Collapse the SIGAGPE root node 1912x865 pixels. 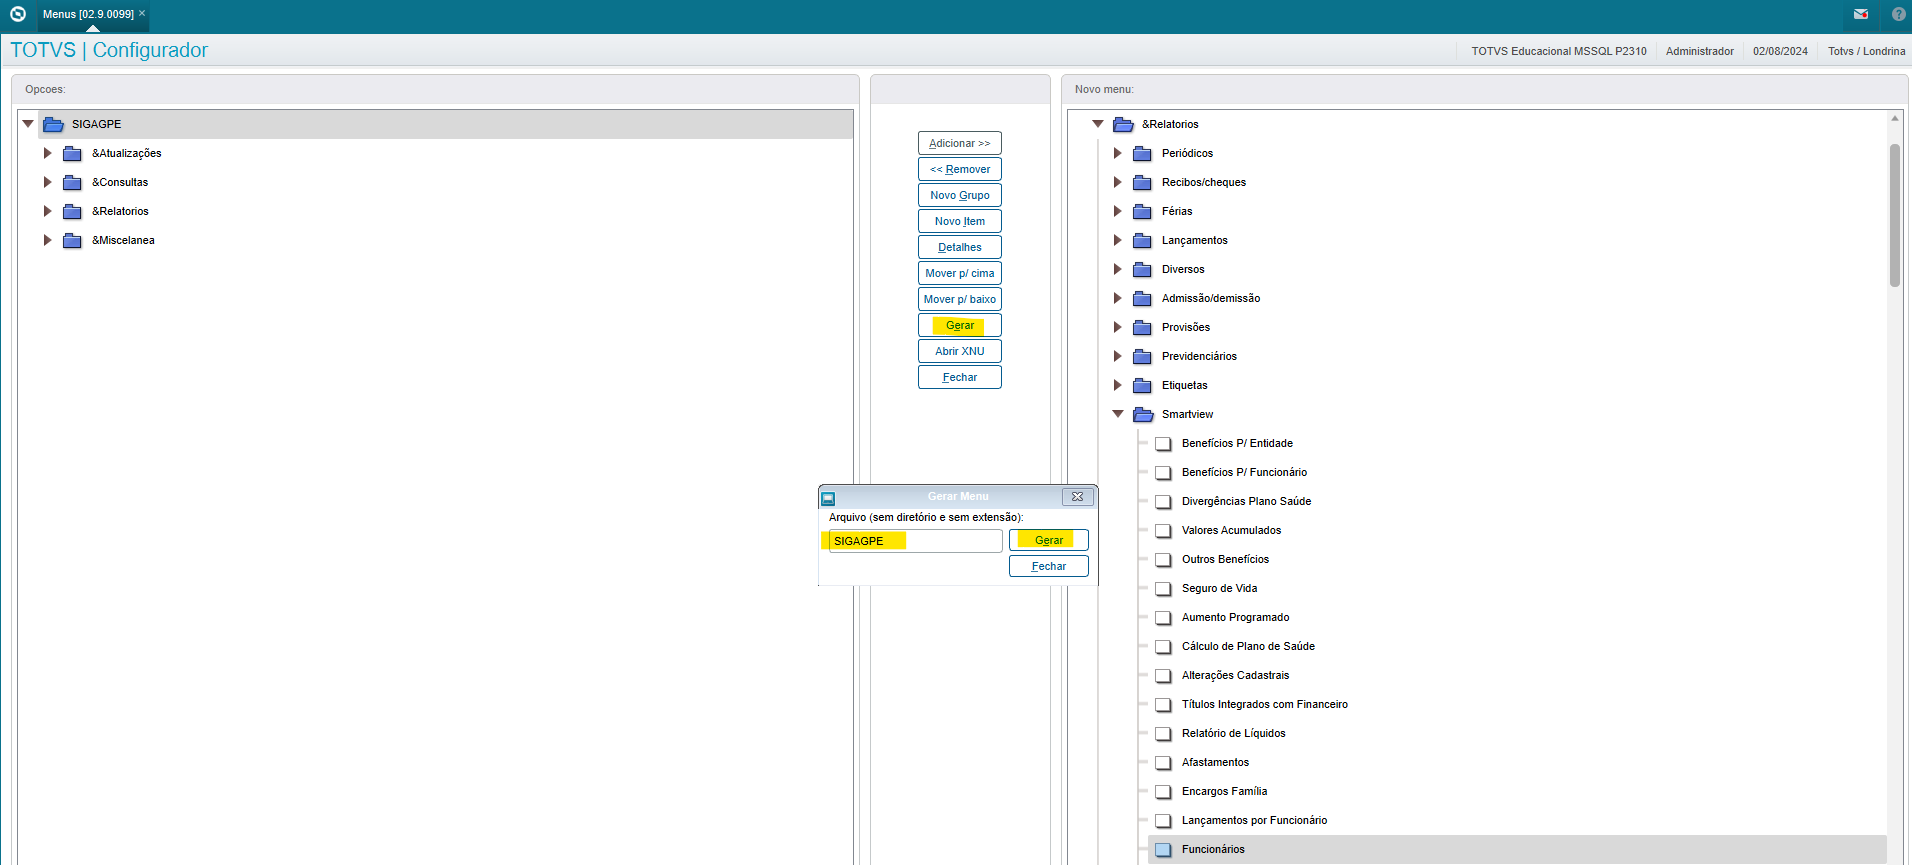click(x=28, y=124)
